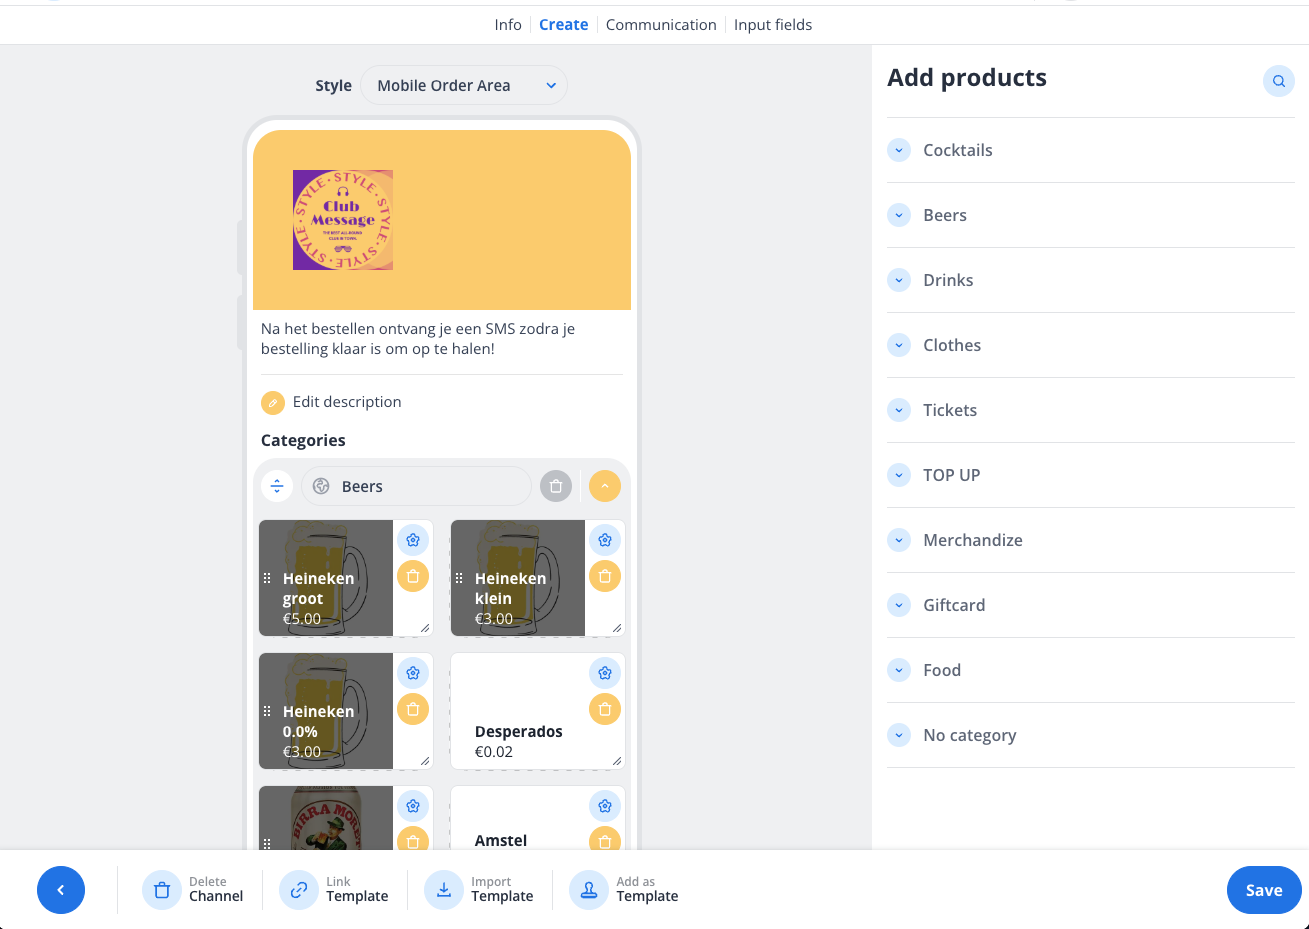Viewport: 1309px width, 929px height.
Task: Expand the Cocktails product group
Action: [899, 150]
